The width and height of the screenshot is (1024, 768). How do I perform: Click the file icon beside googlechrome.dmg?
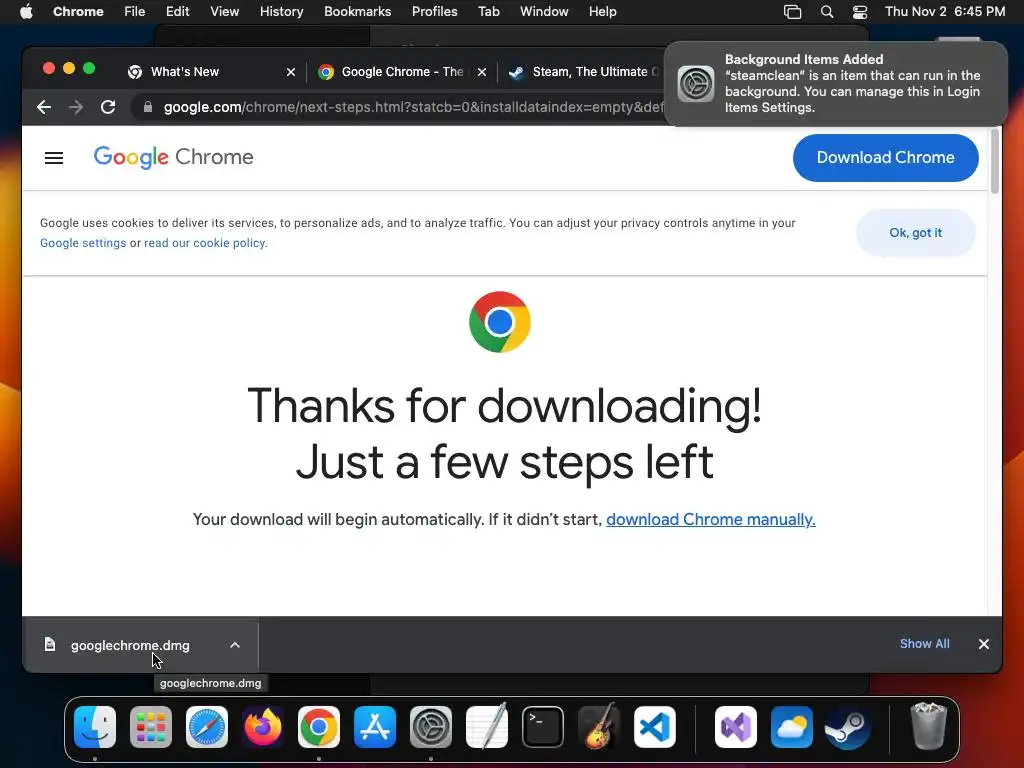[x=50, y=645]
